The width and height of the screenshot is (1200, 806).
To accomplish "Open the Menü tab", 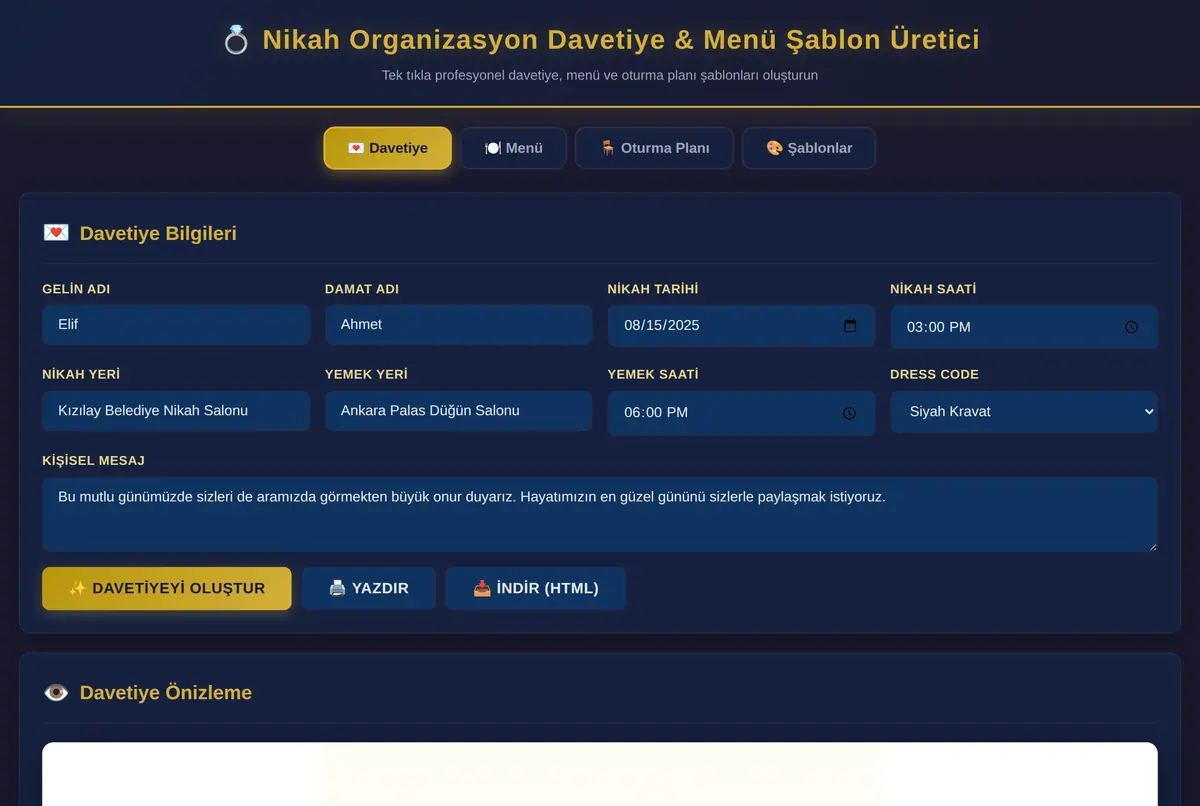I will point(513,148).
